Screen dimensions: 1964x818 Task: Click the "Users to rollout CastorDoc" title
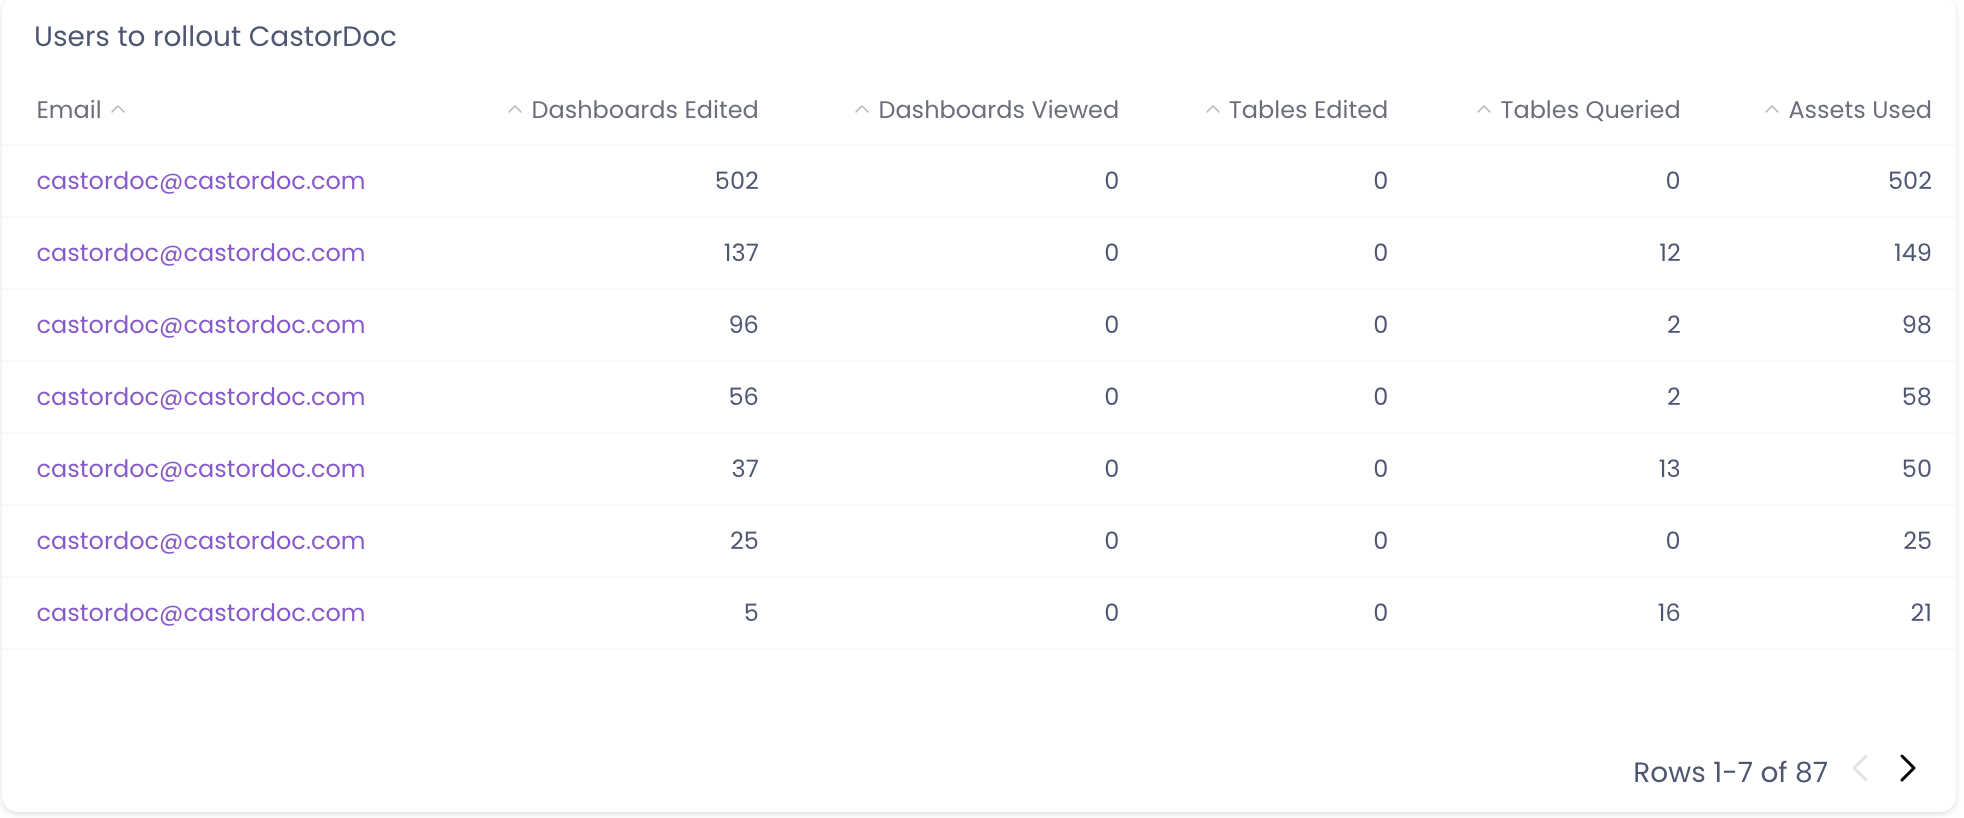point(215,37)
